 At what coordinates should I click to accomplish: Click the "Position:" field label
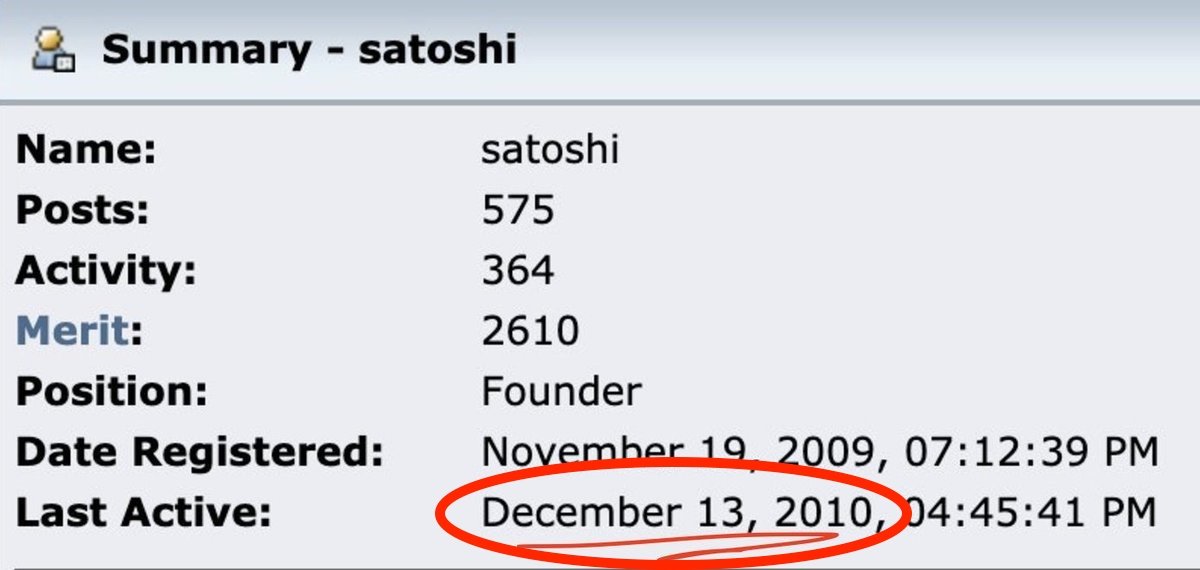[x=111, y=391]
